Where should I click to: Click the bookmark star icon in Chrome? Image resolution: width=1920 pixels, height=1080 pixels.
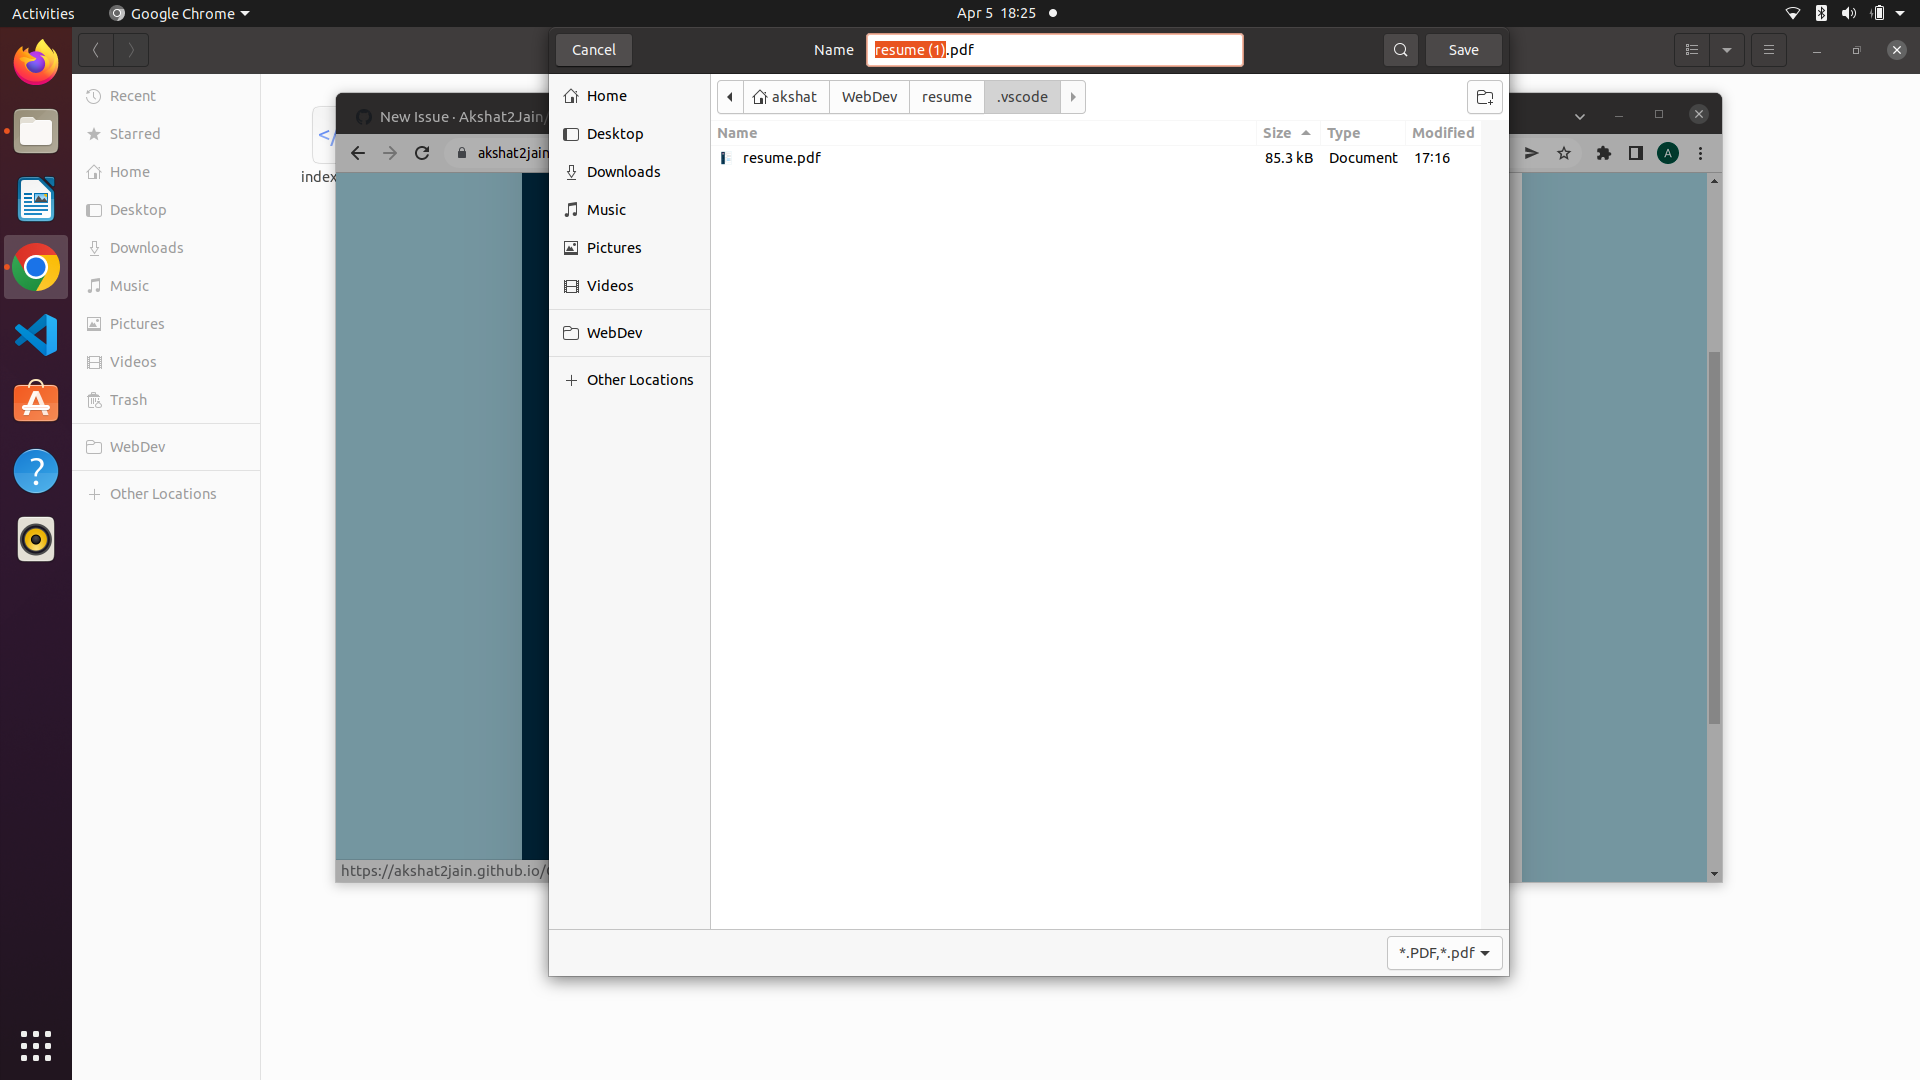1564,153
